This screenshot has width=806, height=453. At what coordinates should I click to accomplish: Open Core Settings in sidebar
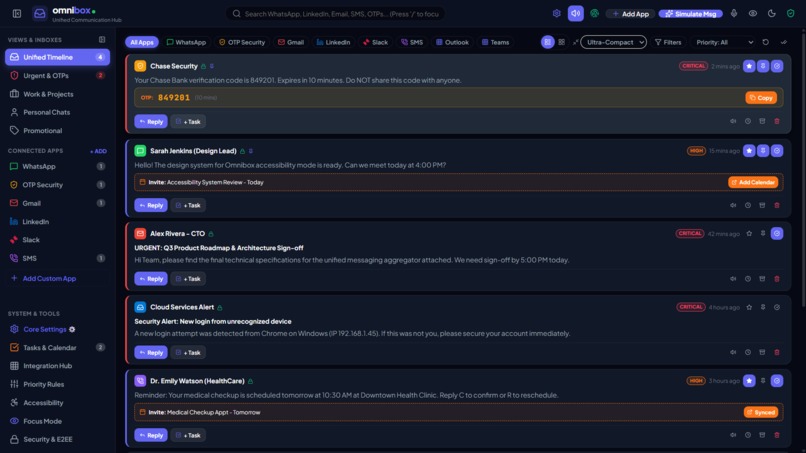[57, 329]
